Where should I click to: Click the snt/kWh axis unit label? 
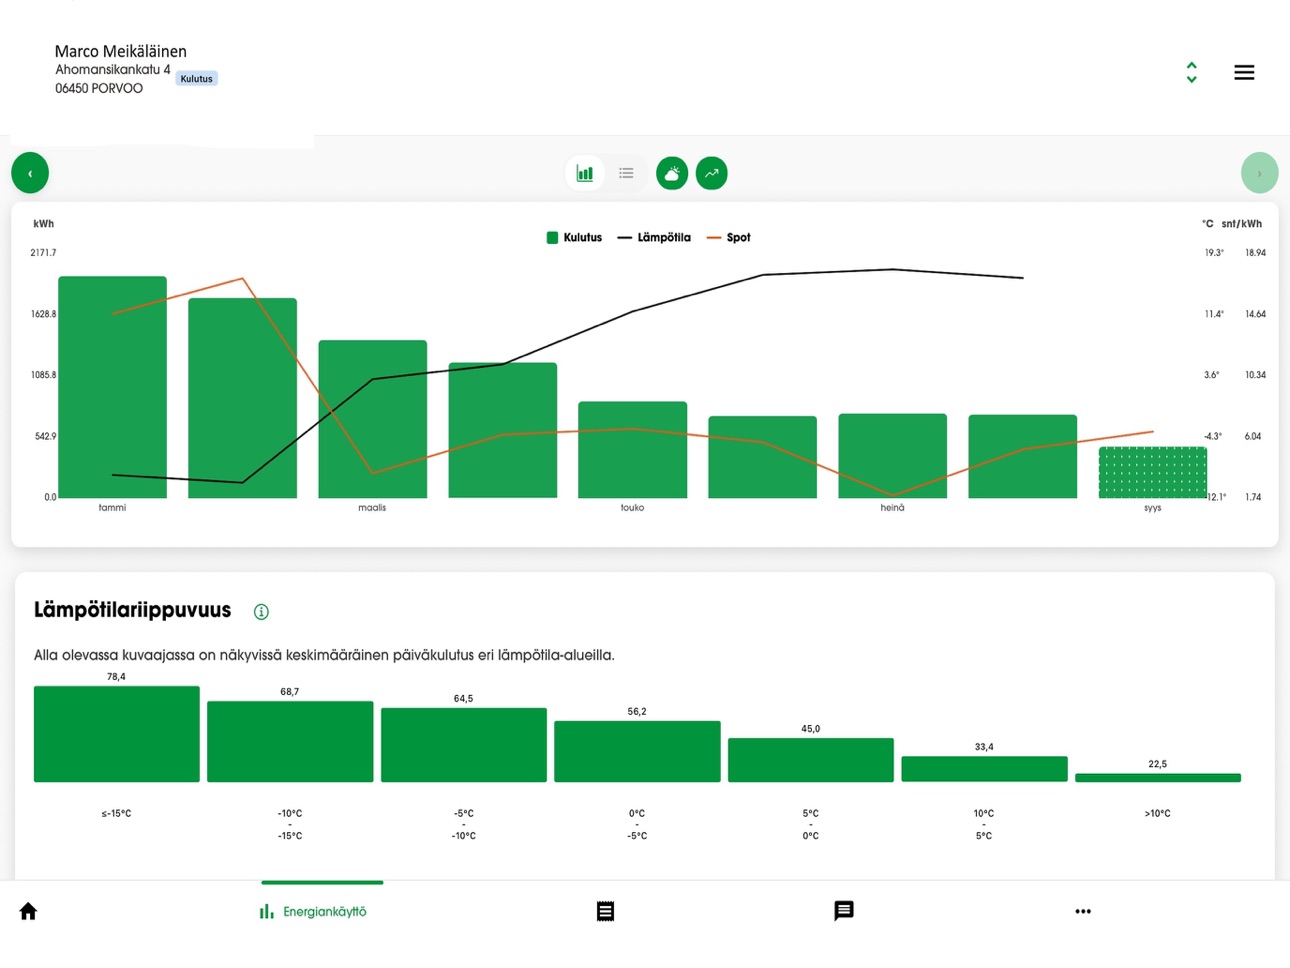(1241, 224)
